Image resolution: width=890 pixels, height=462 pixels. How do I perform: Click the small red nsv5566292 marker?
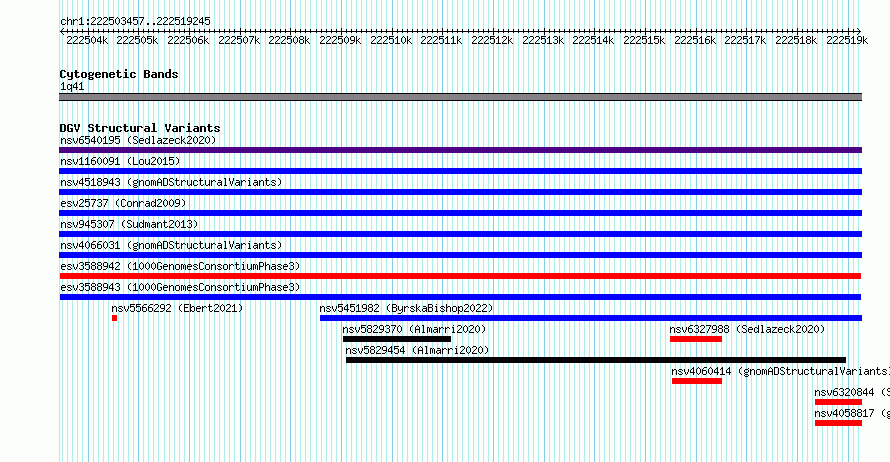[x=115, y=318]
